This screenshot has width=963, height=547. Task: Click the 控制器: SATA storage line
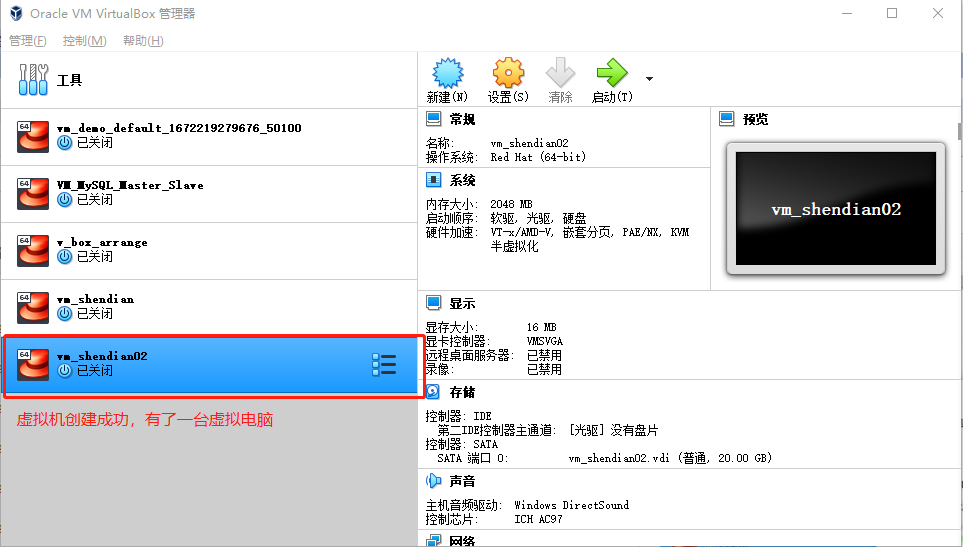coord(462,444)
